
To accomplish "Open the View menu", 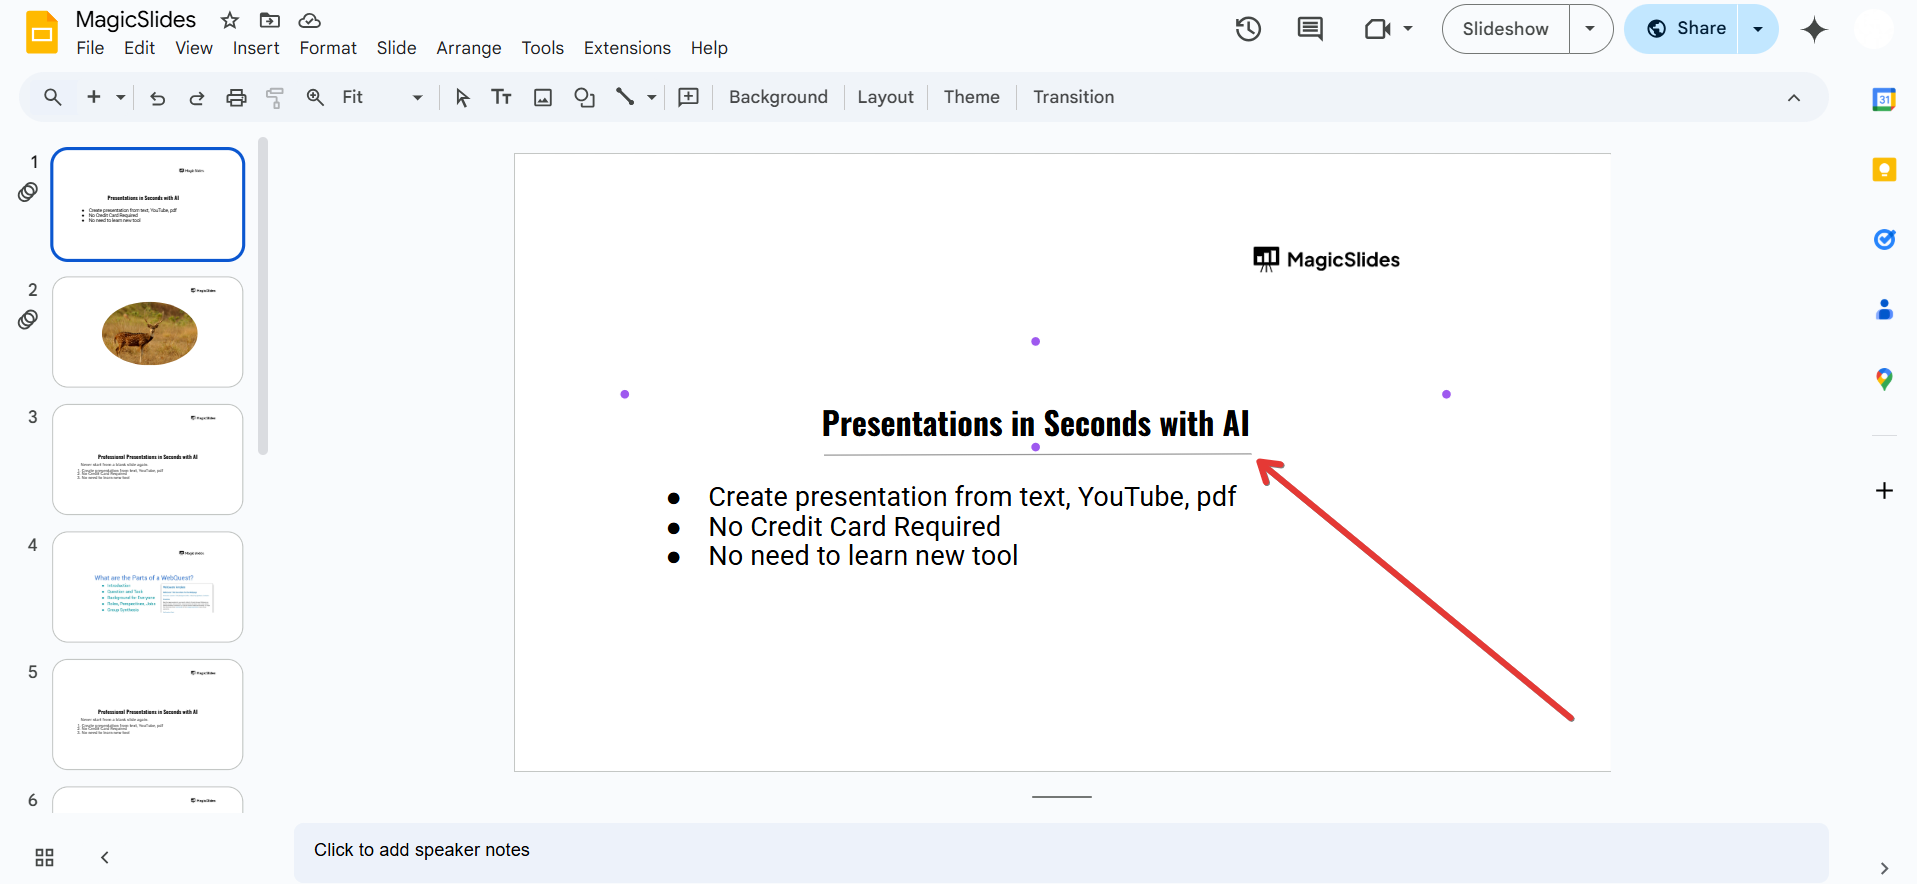I will [194, 48].
